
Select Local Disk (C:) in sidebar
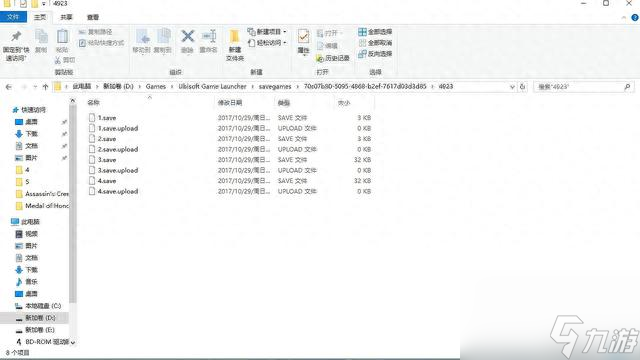[x=43, y=306]
